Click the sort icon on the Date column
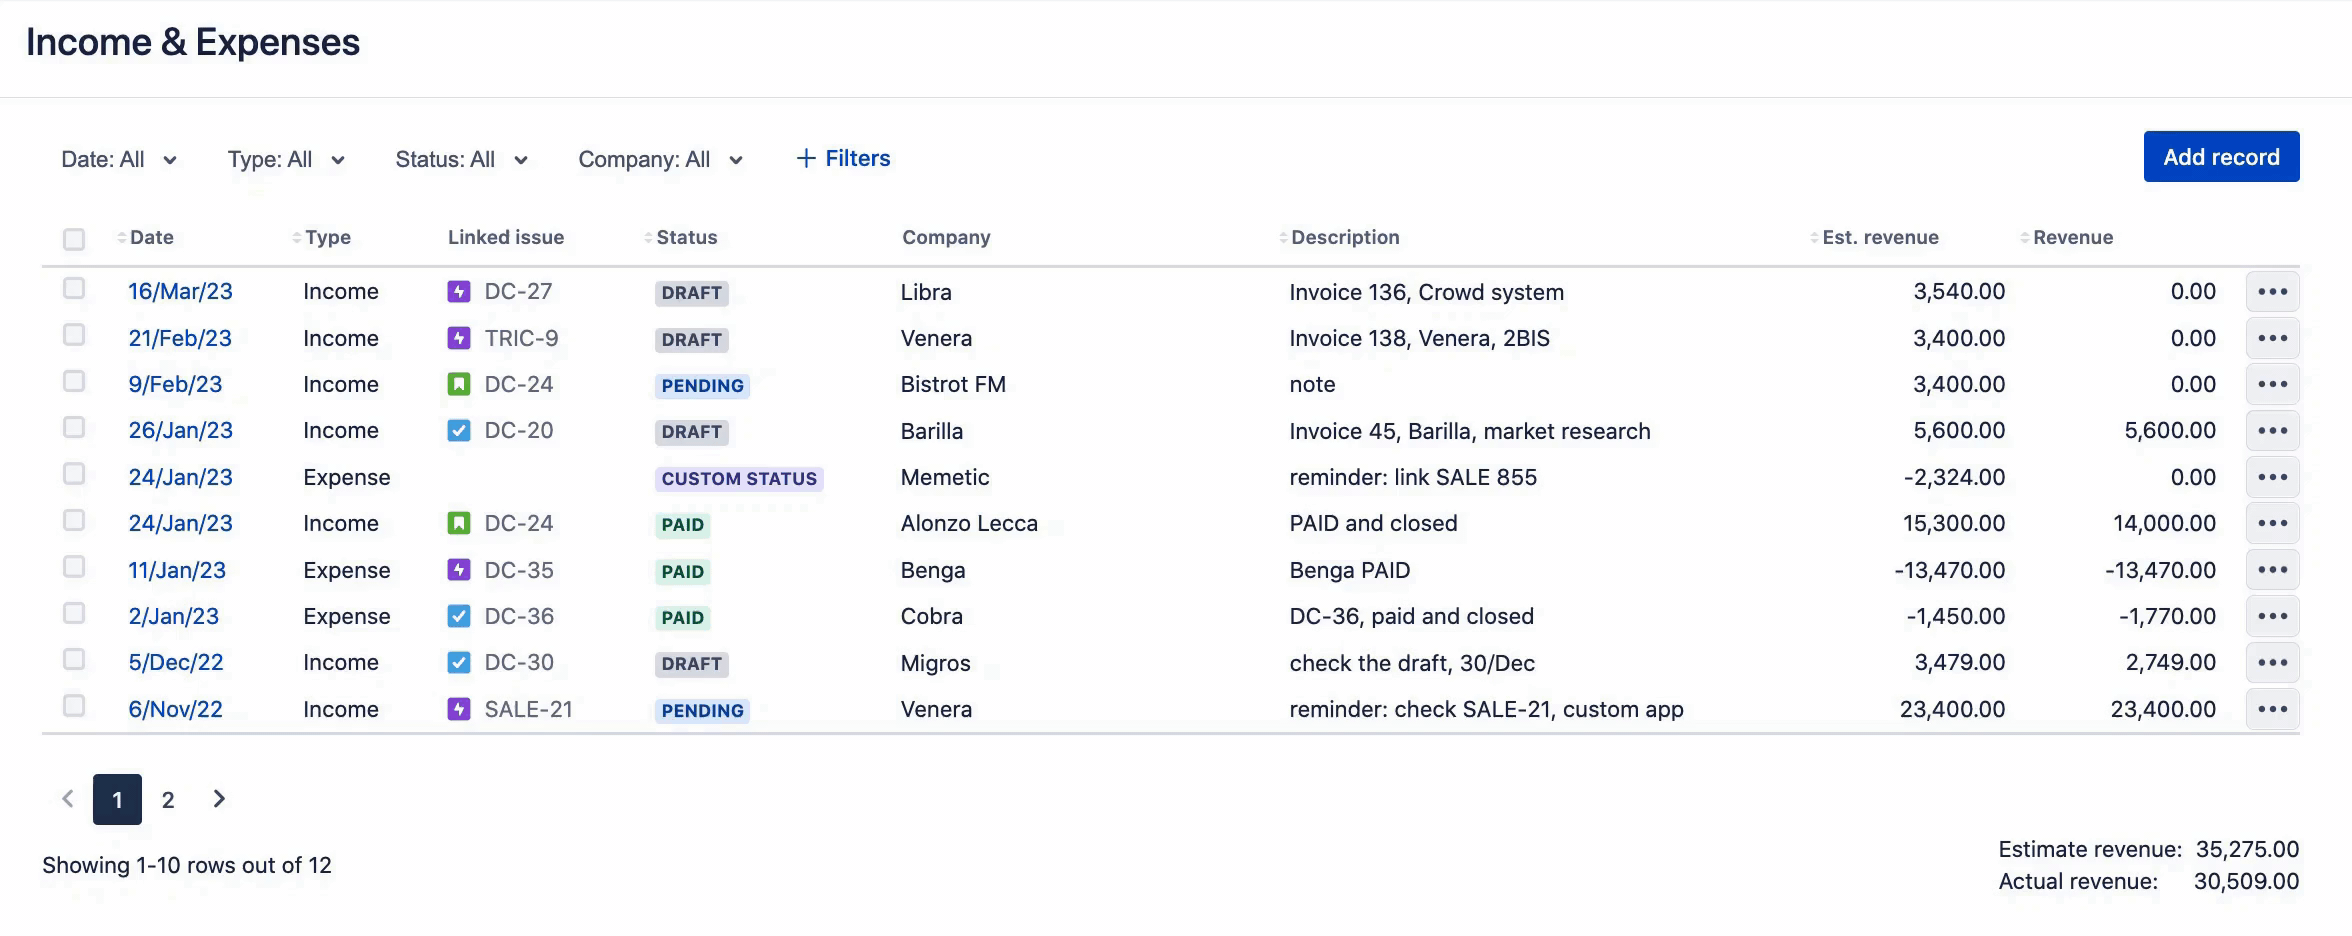Image resolution: width=2352 pixels, height=936 pixels. click(x=119, y=237)
